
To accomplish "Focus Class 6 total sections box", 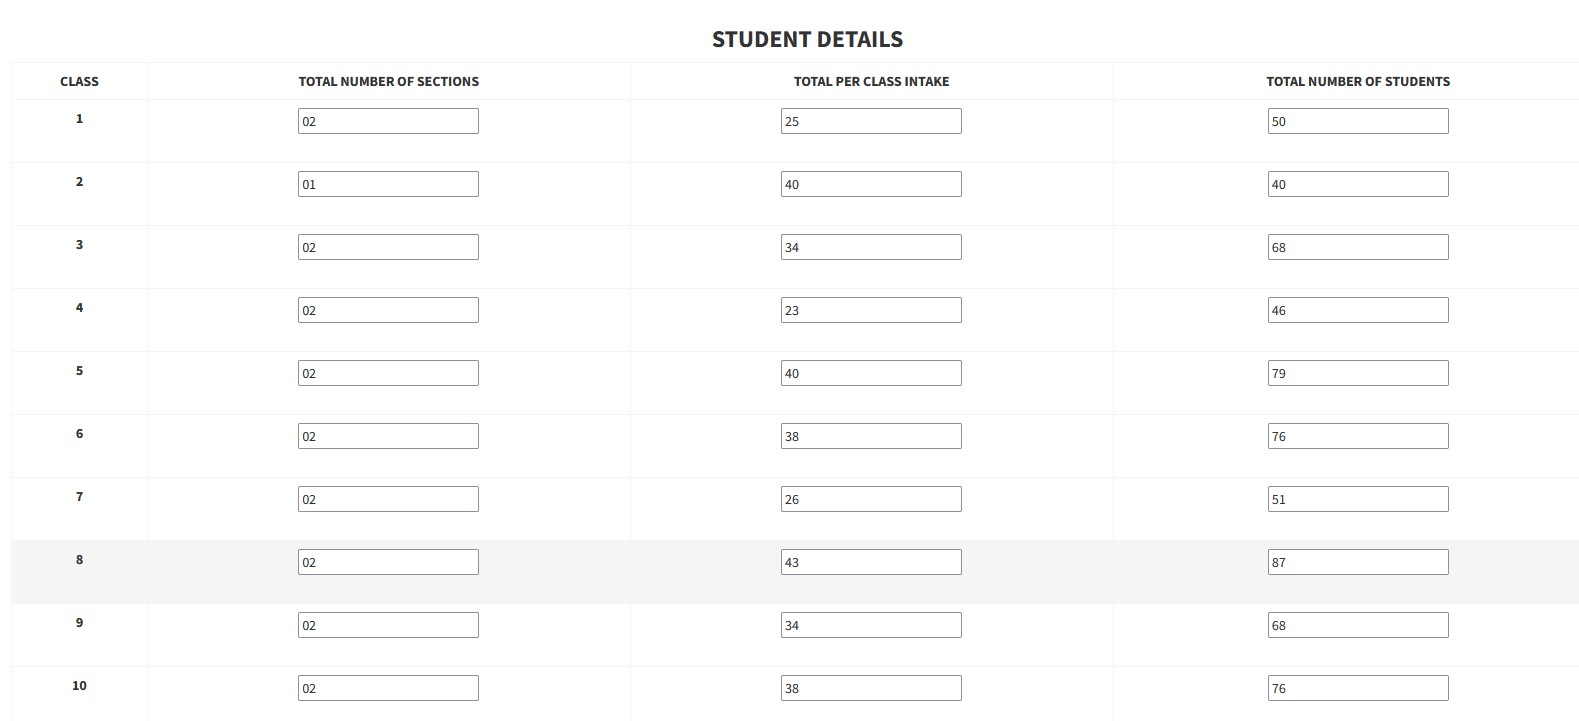I will point(388,436).
